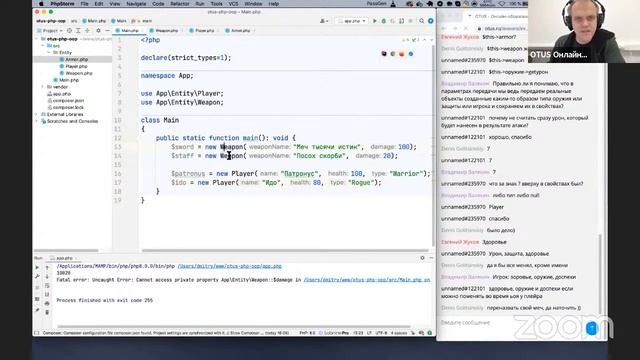Screen dimensions: 640x360
Task: Click the blue send button in chat
Action: point(591,328)
